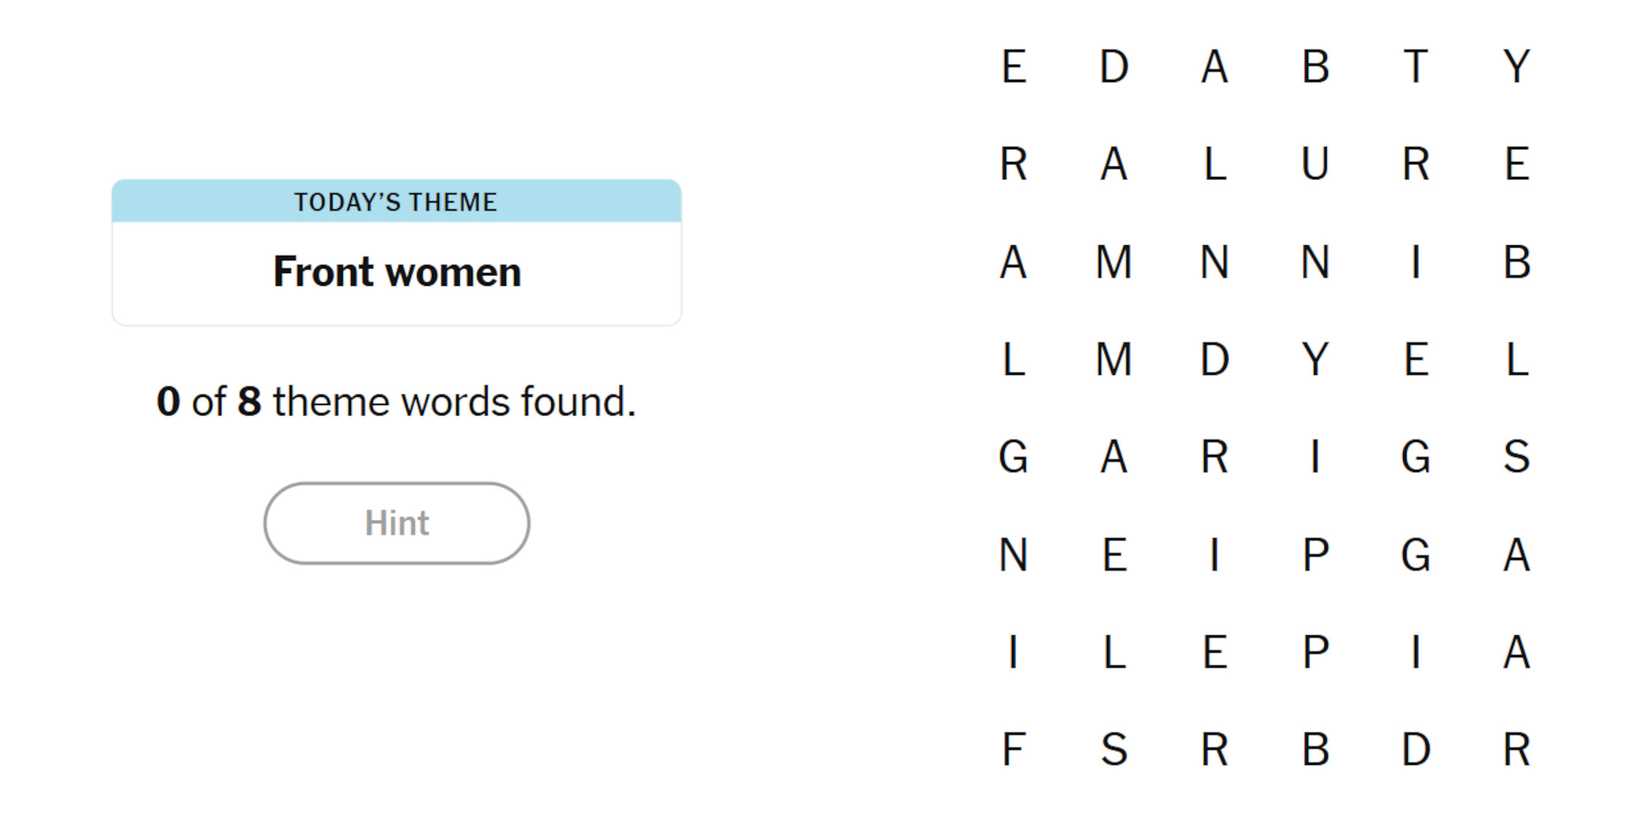Click the N in the leftmost column
1650x825 pixels.
click(1013, 555)
